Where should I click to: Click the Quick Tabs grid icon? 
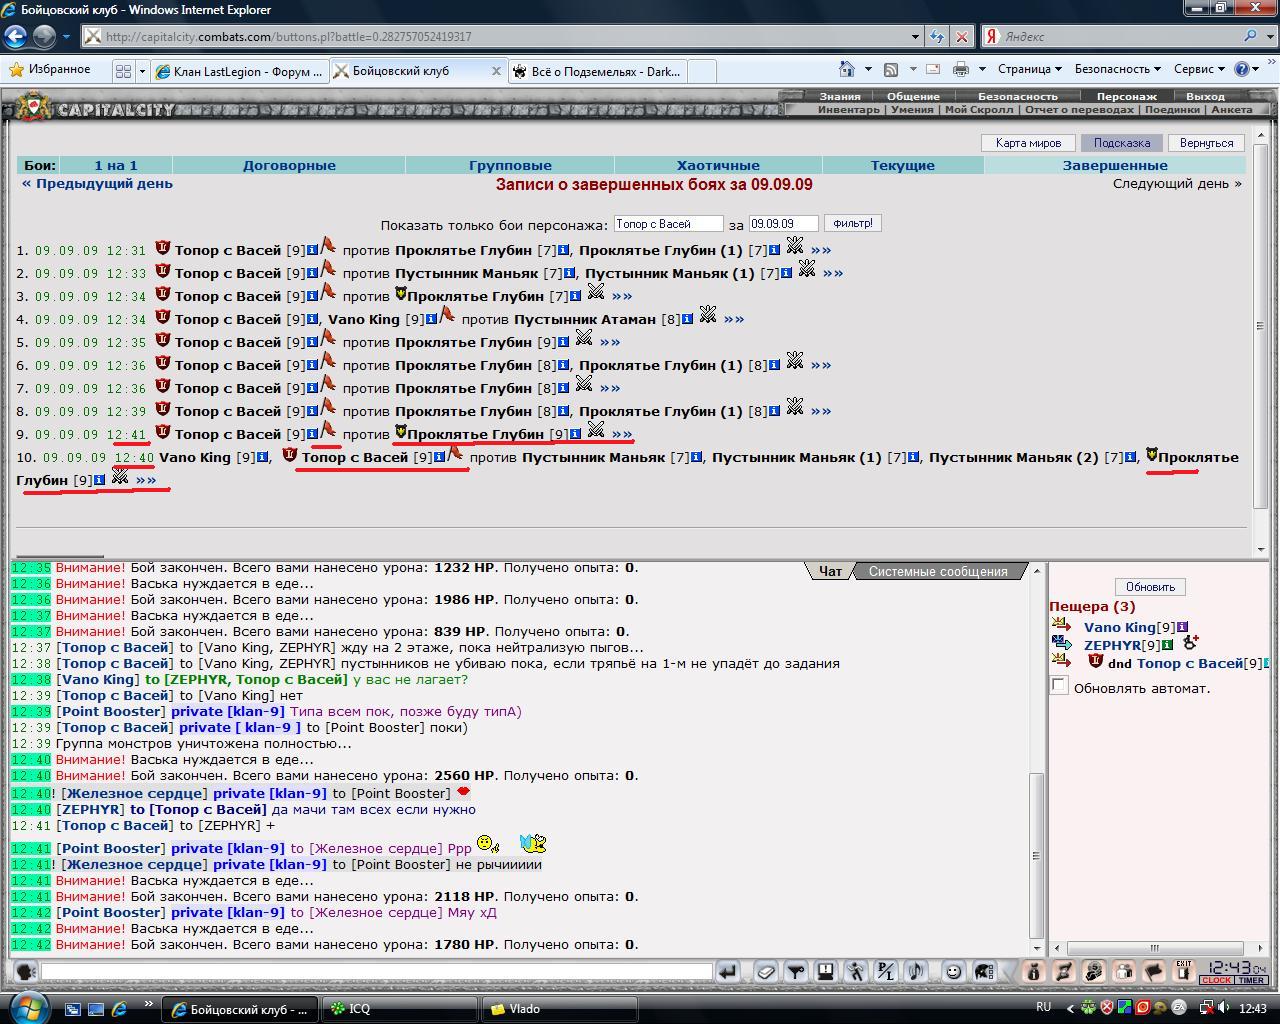123,71
